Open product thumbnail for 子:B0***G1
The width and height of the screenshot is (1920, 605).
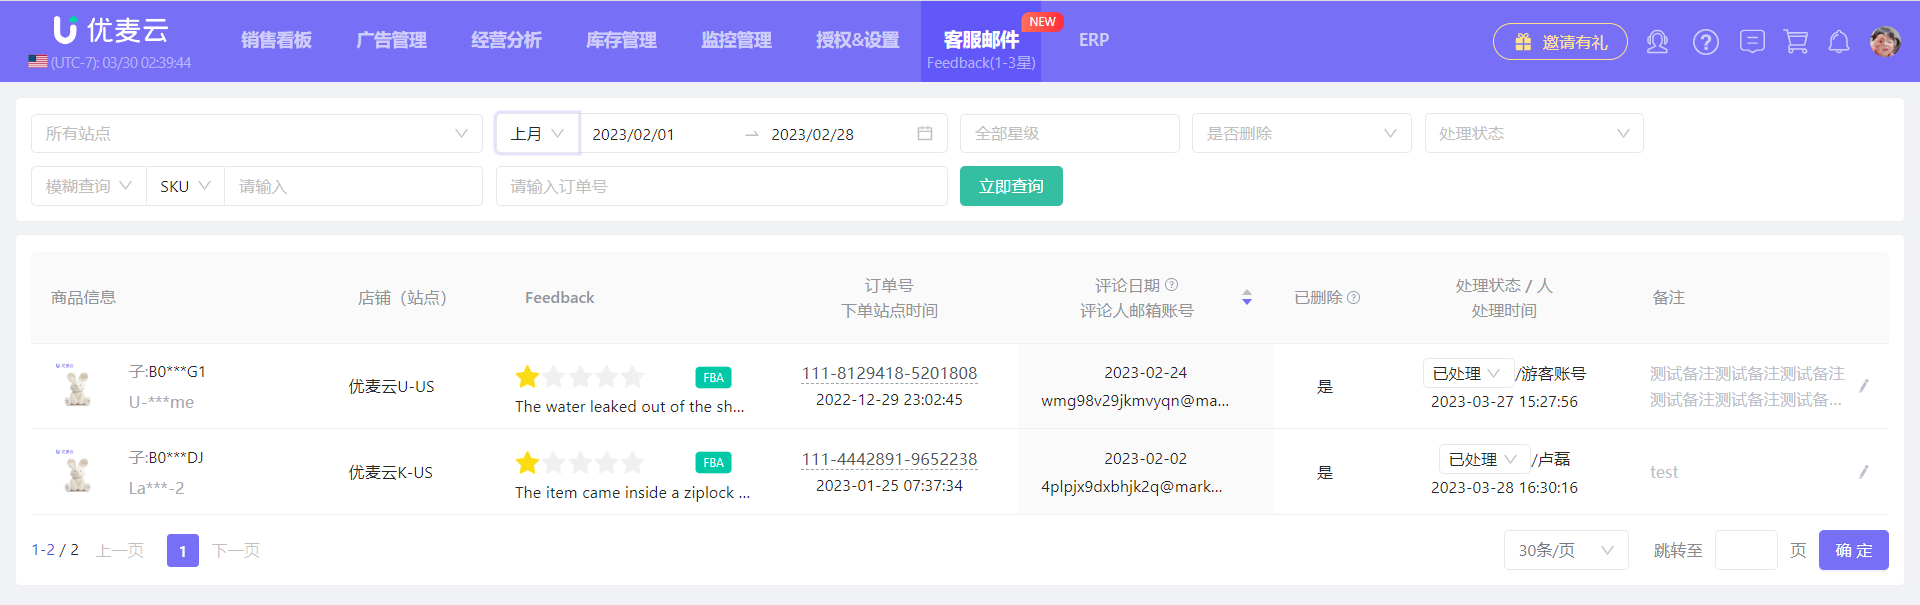point(77,385)
